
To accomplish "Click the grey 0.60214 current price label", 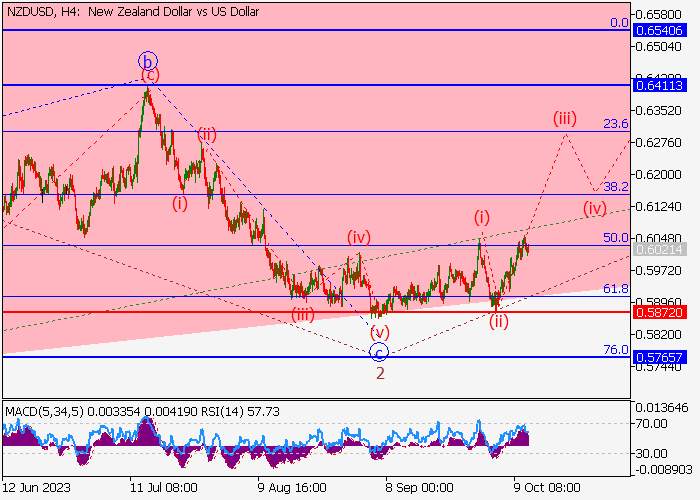I will 659,249.
